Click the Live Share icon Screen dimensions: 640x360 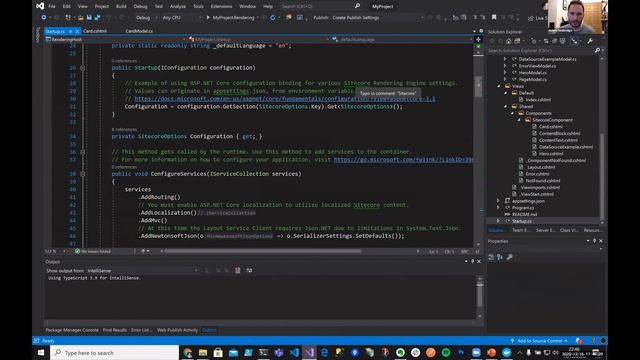point(531,18)
